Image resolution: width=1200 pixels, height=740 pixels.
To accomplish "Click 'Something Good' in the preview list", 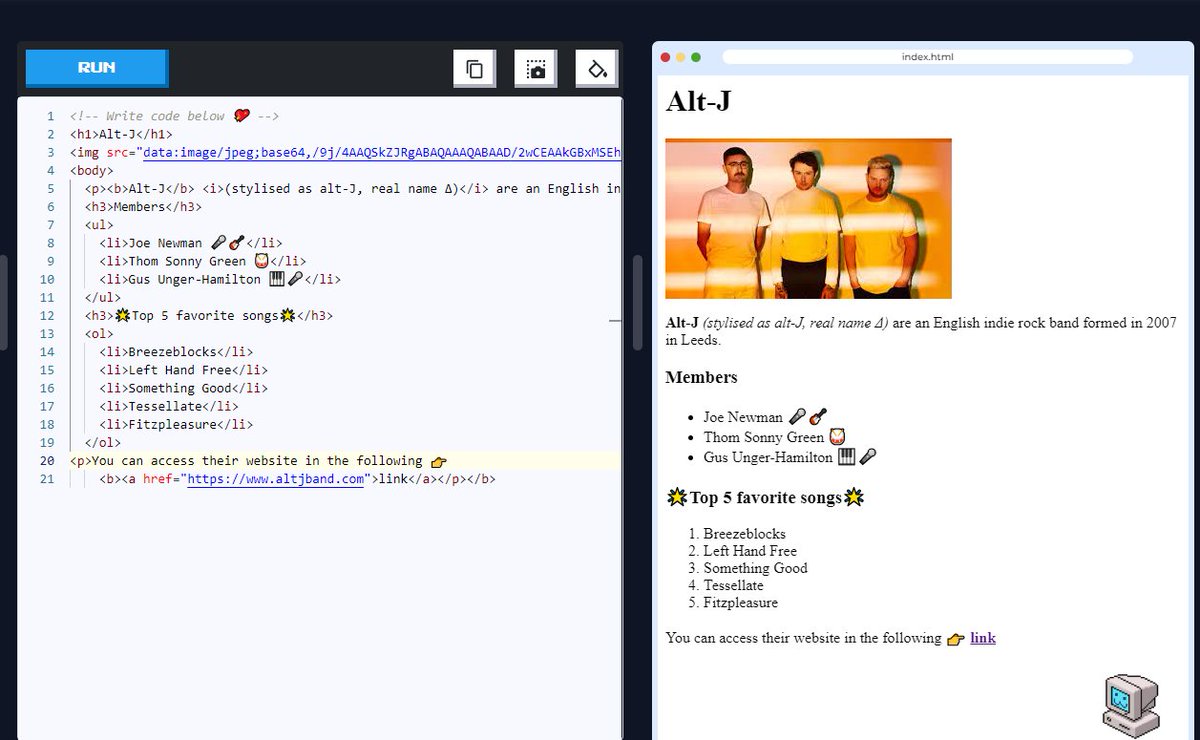I will tap(755, 568).
